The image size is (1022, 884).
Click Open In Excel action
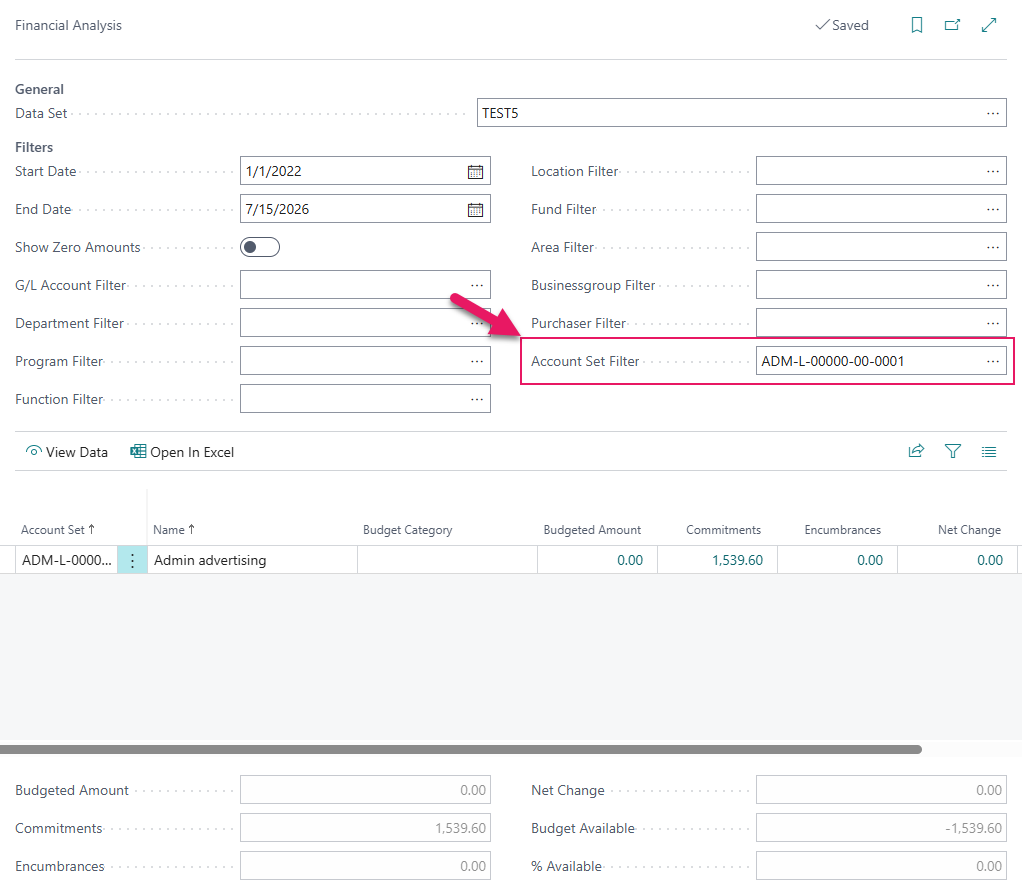click(182, 452)
